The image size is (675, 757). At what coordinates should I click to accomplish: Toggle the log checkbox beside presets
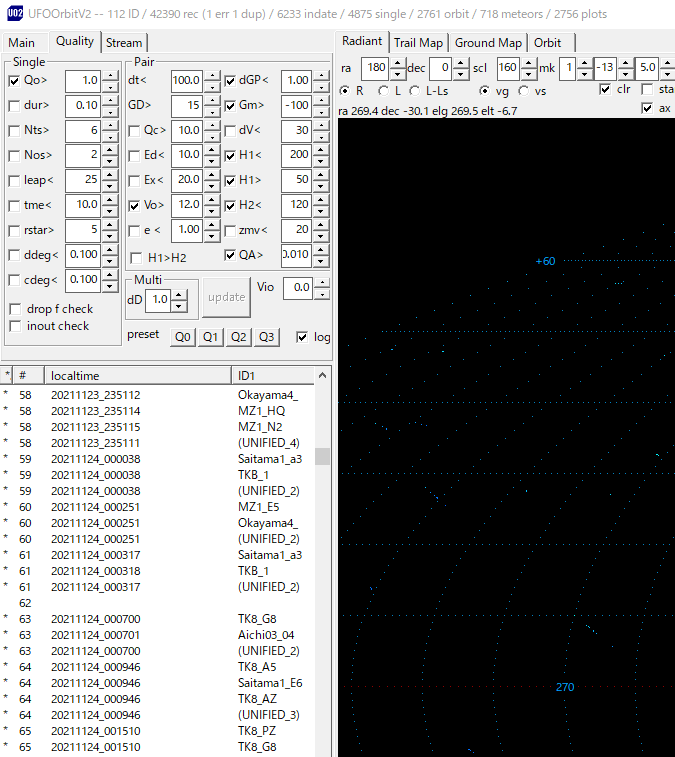click(303, 337)
